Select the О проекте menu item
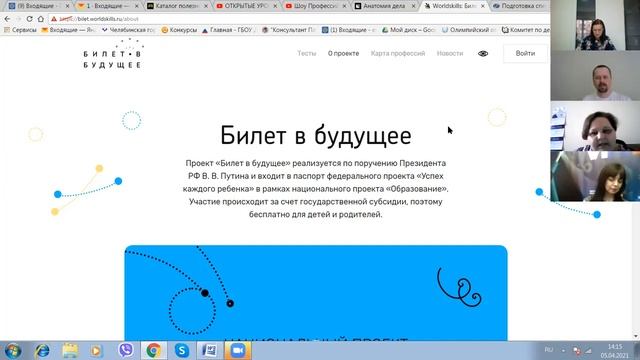The image size is (640, 360). click(x=343, y=53)
